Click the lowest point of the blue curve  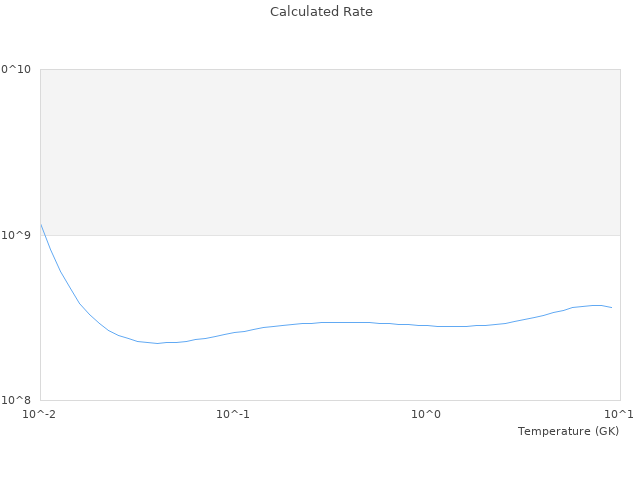(158, 343)
